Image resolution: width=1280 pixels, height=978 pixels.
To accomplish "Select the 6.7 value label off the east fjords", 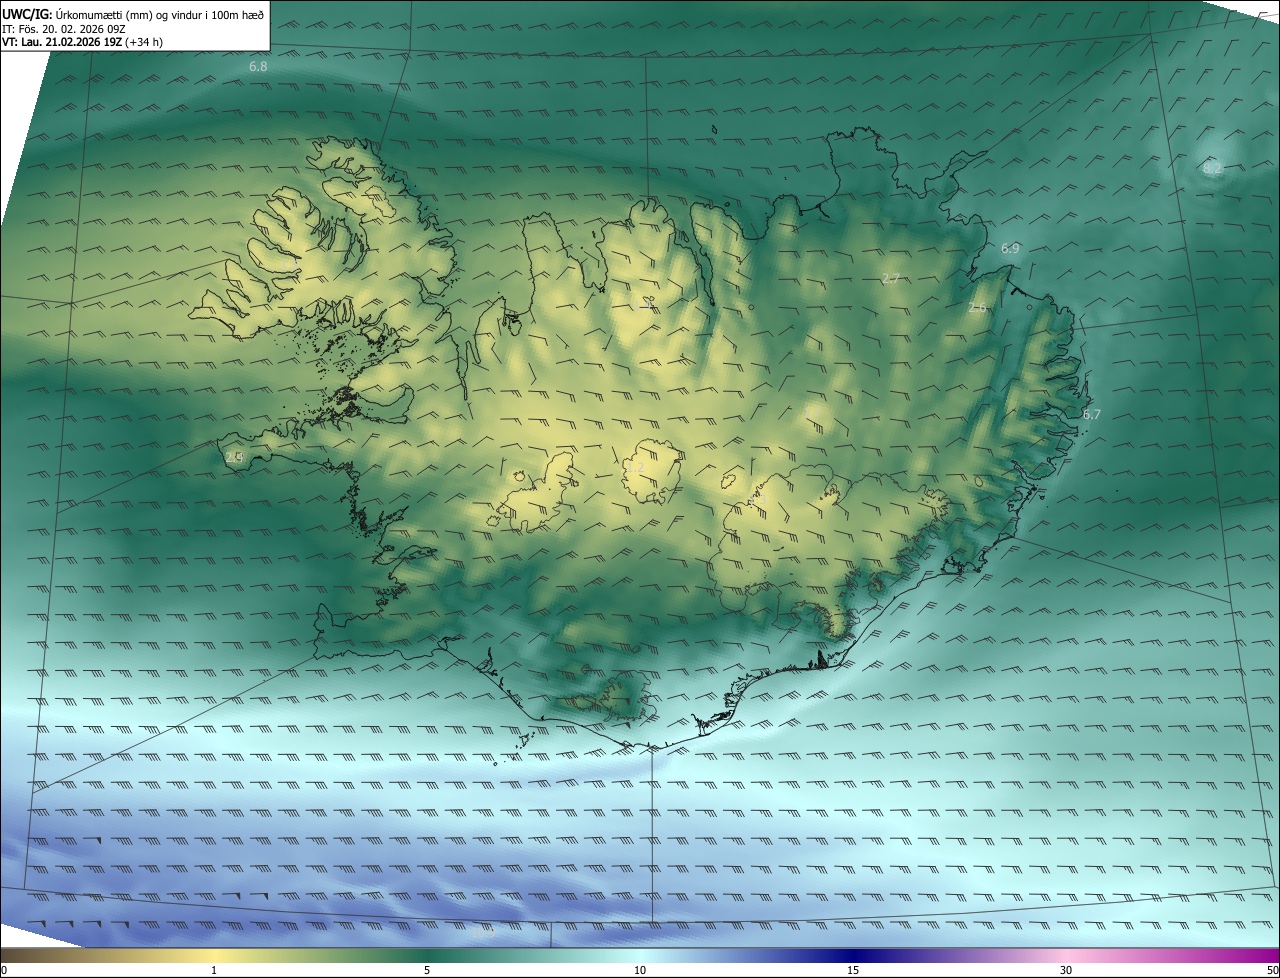I will [1091, 414].
